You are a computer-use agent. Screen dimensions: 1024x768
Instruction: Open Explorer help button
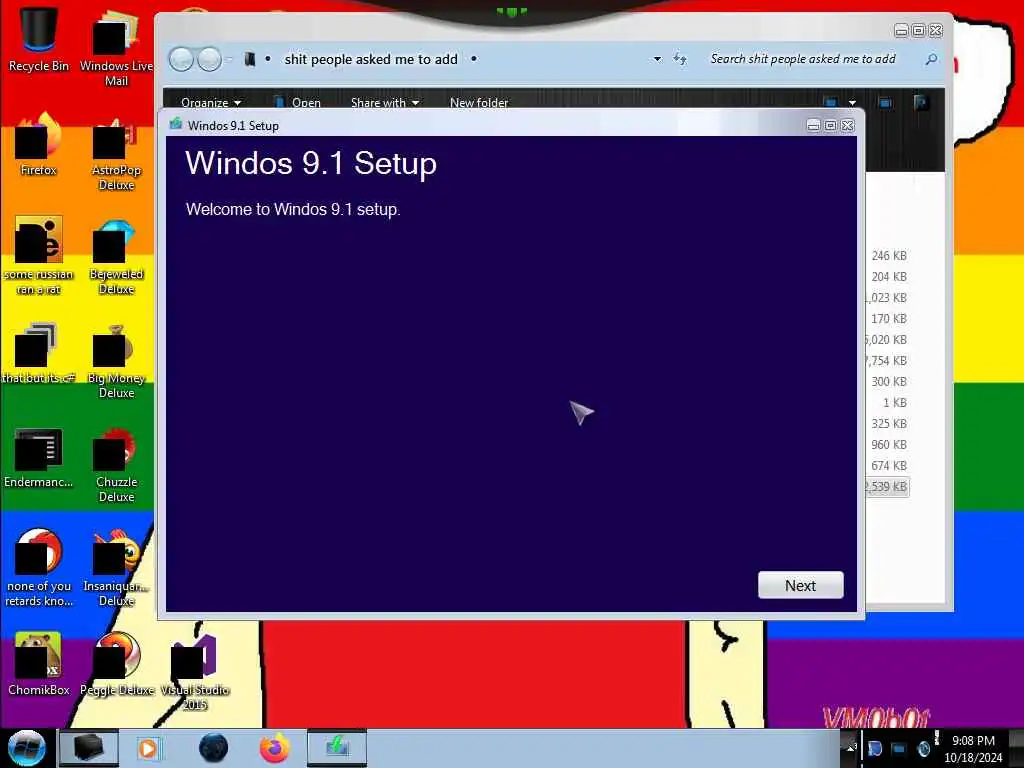tap(921, 103)
